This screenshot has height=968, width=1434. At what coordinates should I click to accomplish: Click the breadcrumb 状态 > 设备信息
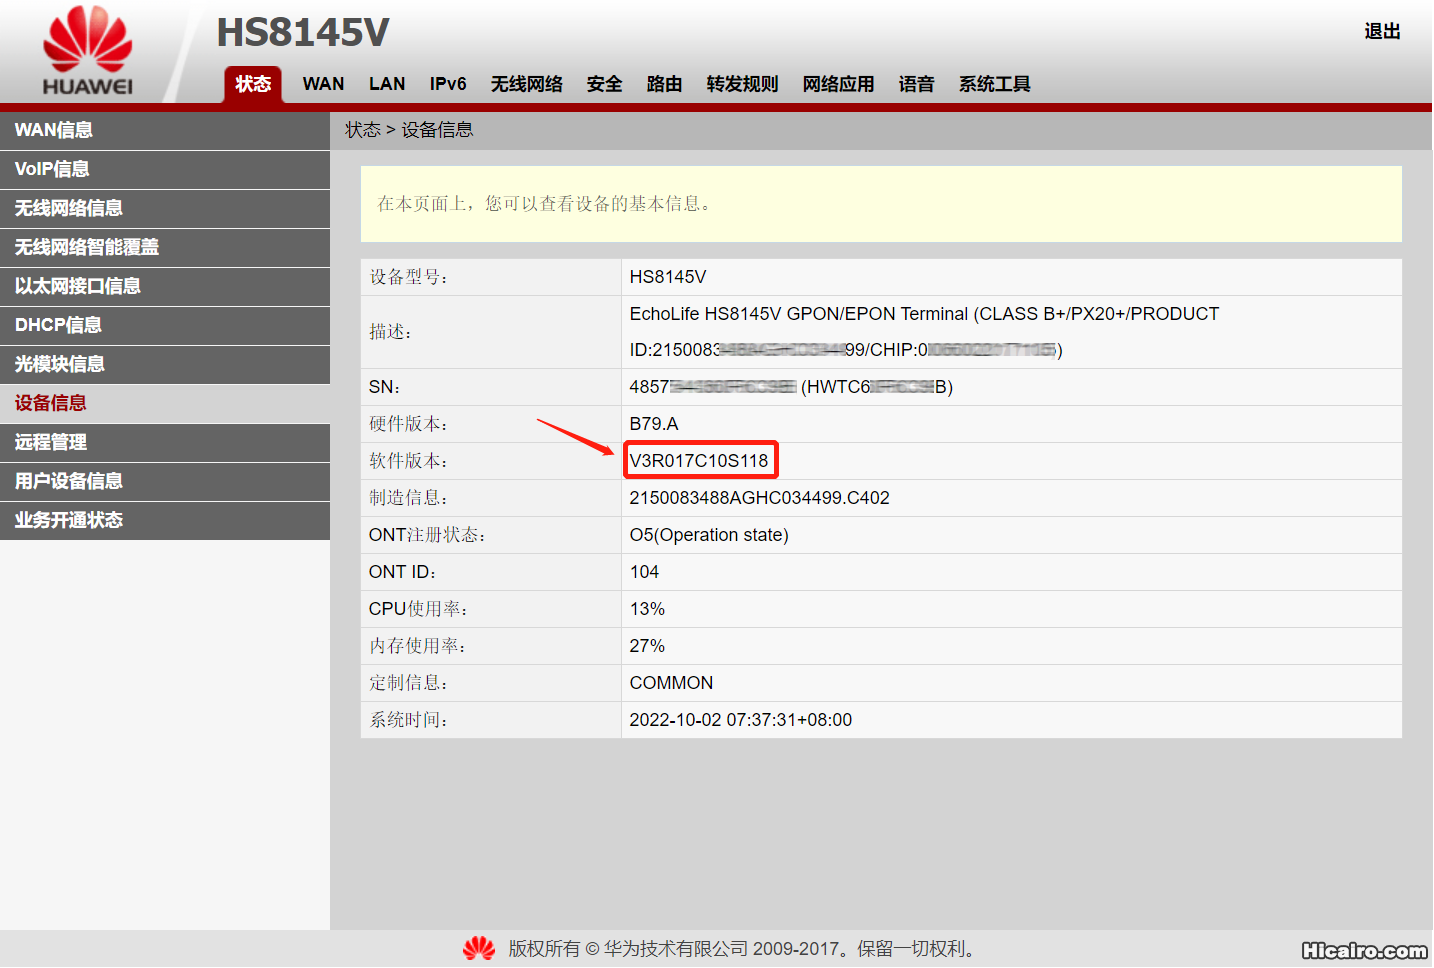point(409,130)
